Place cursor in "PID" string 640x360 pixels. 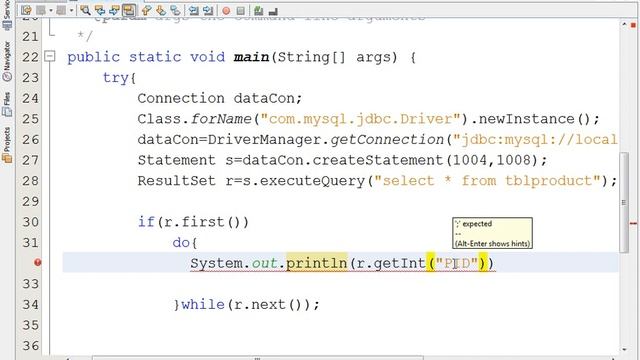pyautogui.click(x=457, y=263)
